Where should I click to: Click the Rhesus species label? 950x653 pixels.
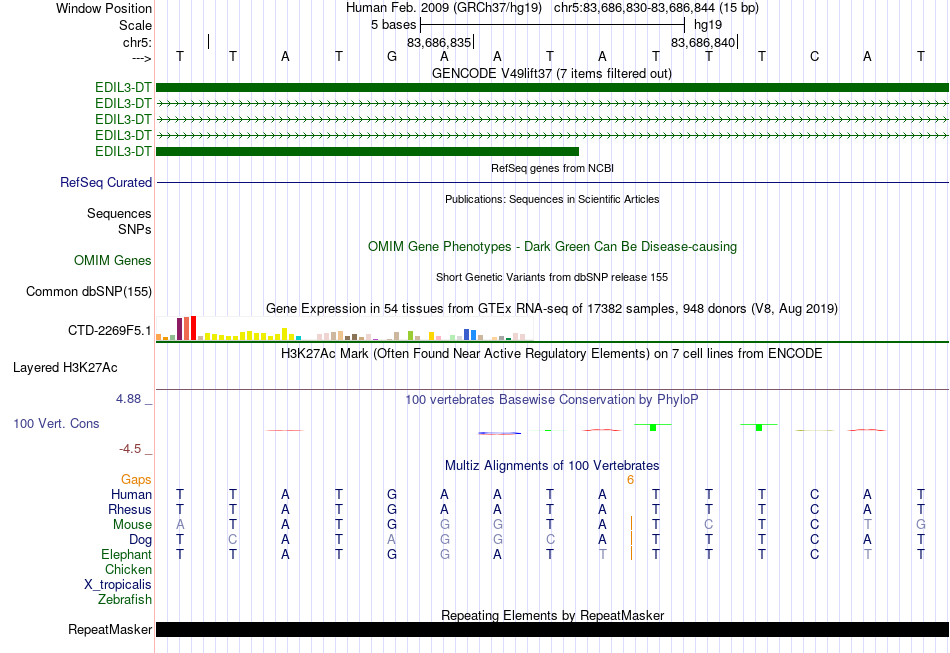point(130,509)
